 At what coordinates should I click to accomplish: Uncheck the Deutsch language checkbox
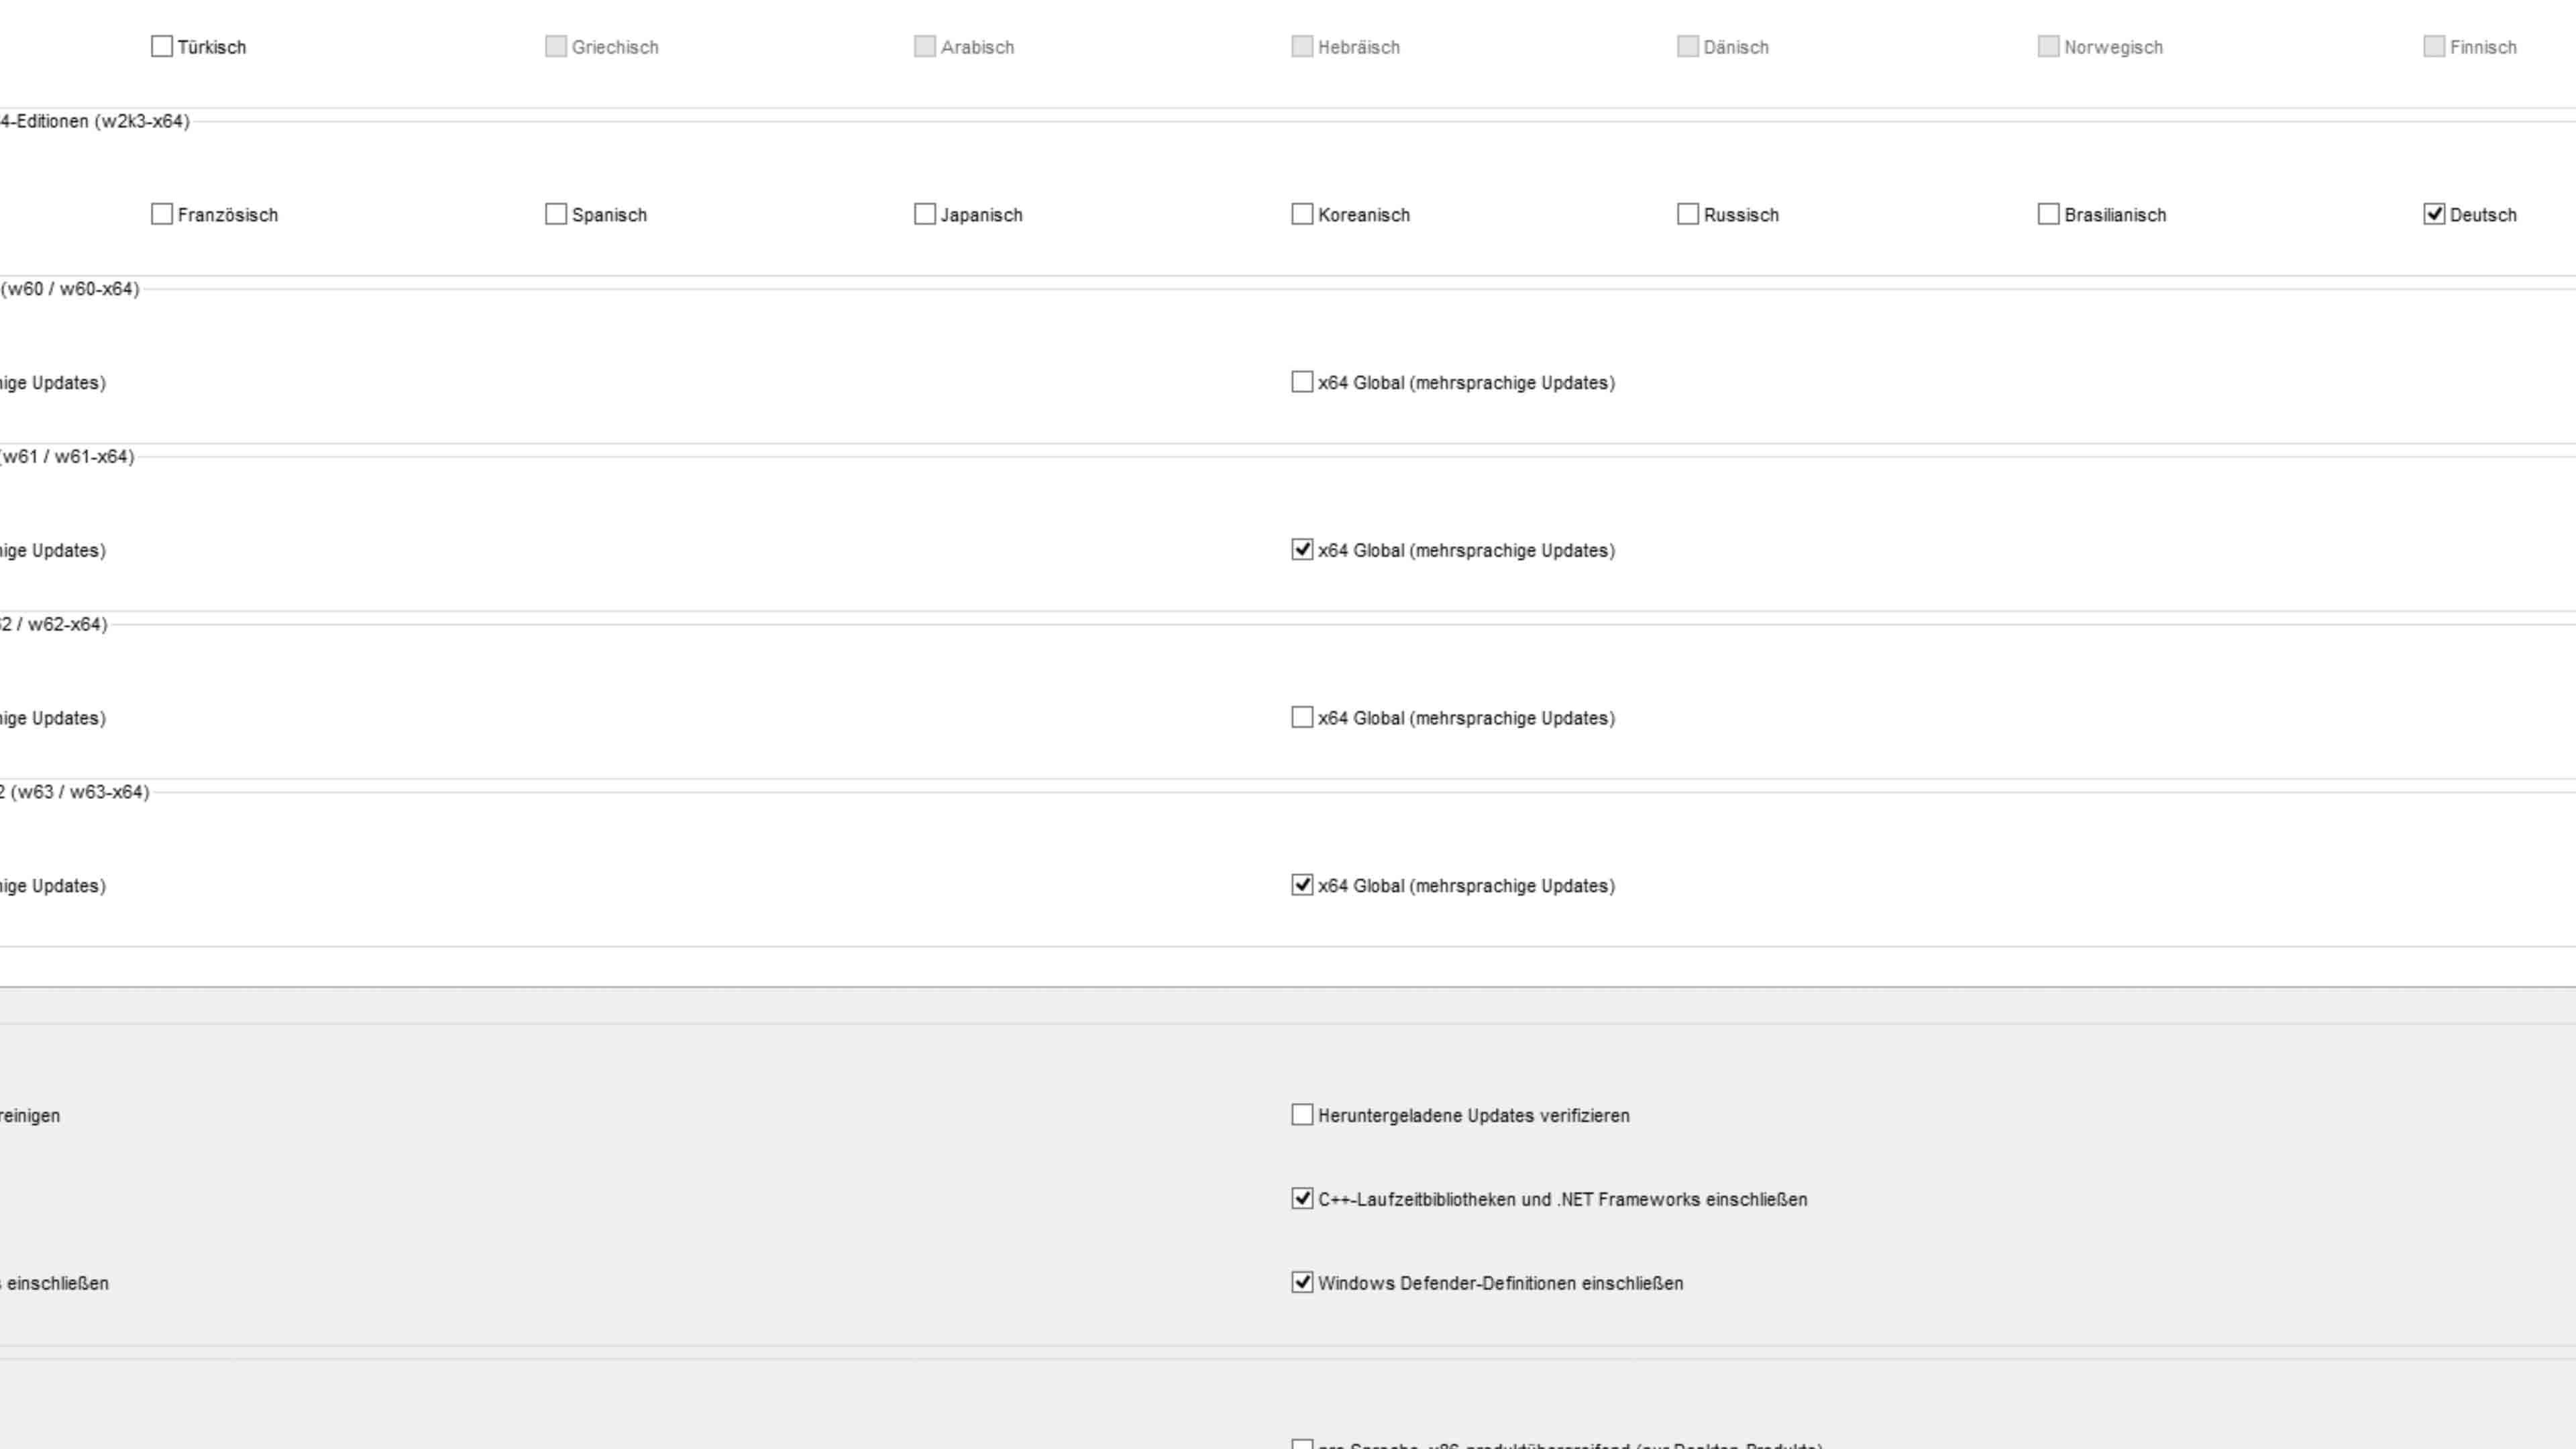[x=2434, y=215]
